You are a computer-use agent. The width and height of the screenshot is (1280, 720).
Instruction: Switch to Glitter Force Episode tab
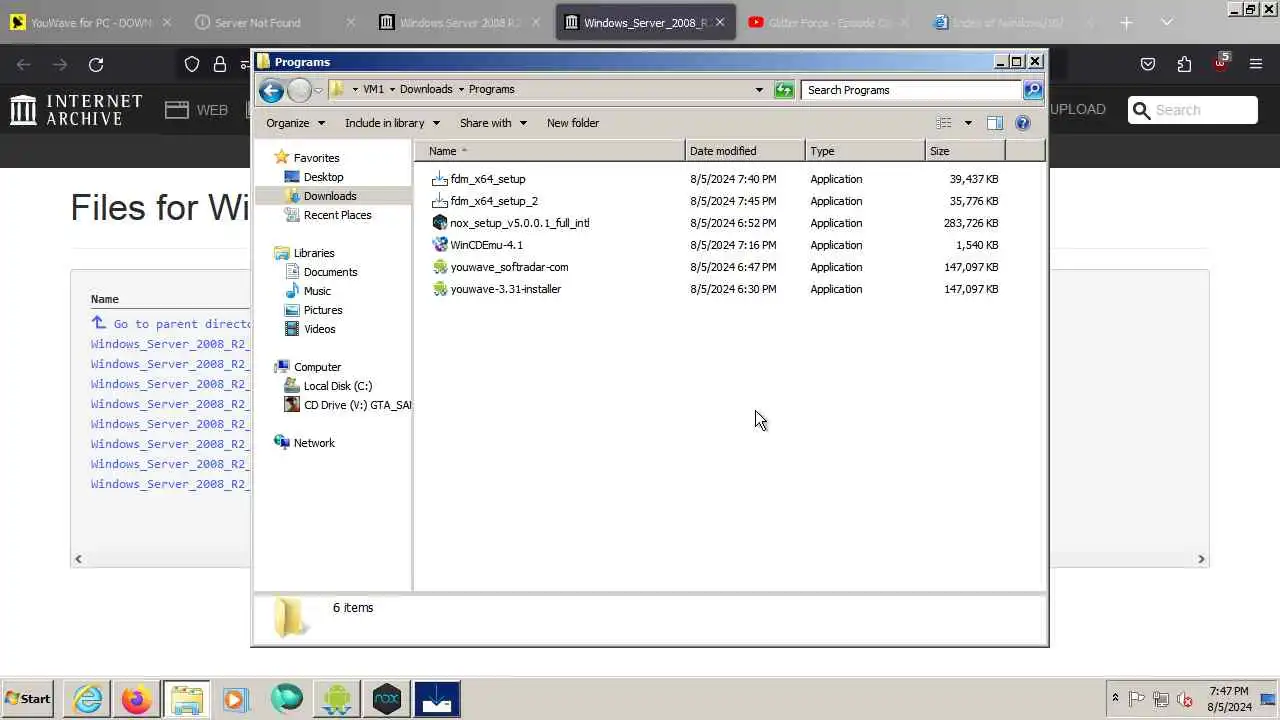[829, 22]
